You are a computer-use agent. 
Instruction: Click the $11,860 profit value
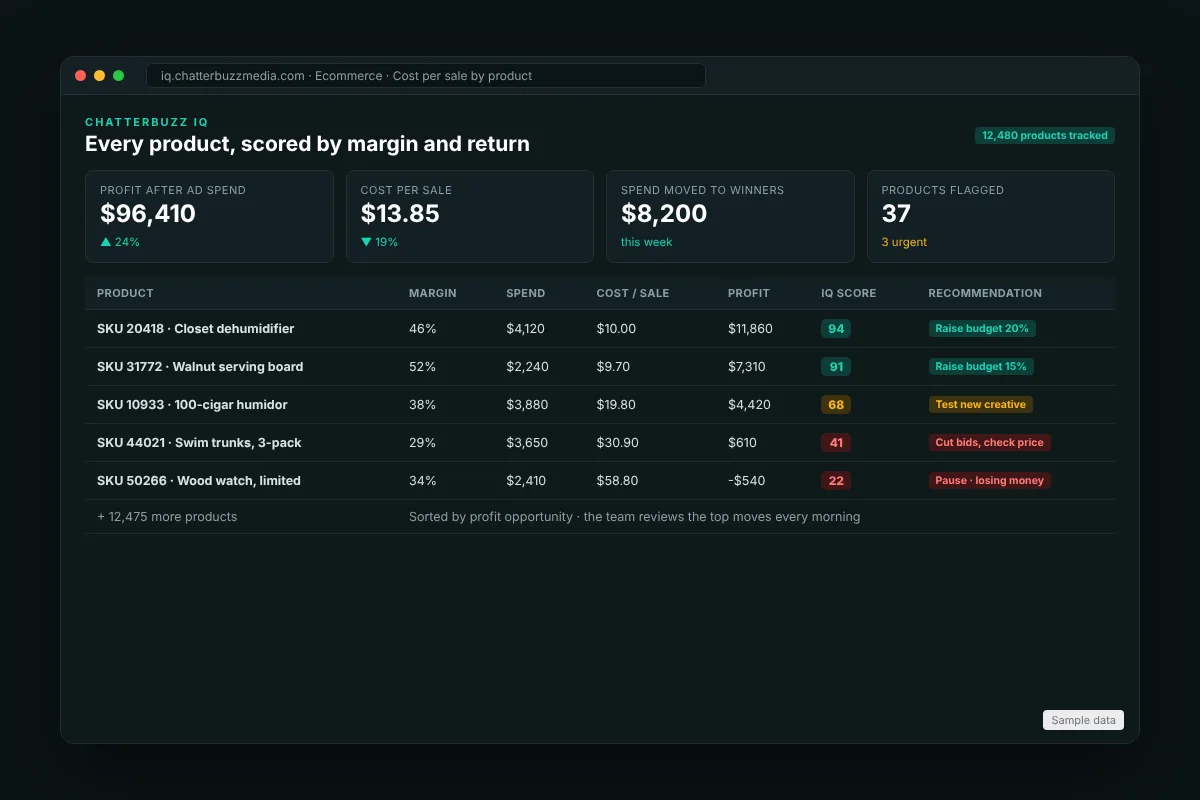click(750, 329)
